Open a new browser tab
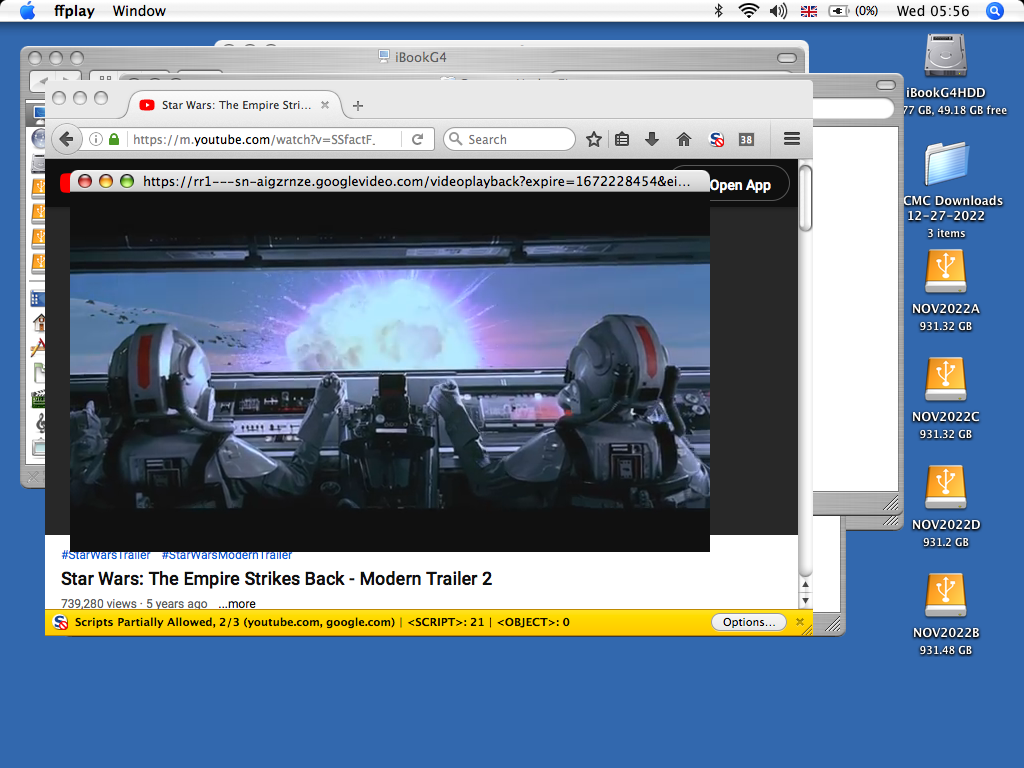 (358, 105)
